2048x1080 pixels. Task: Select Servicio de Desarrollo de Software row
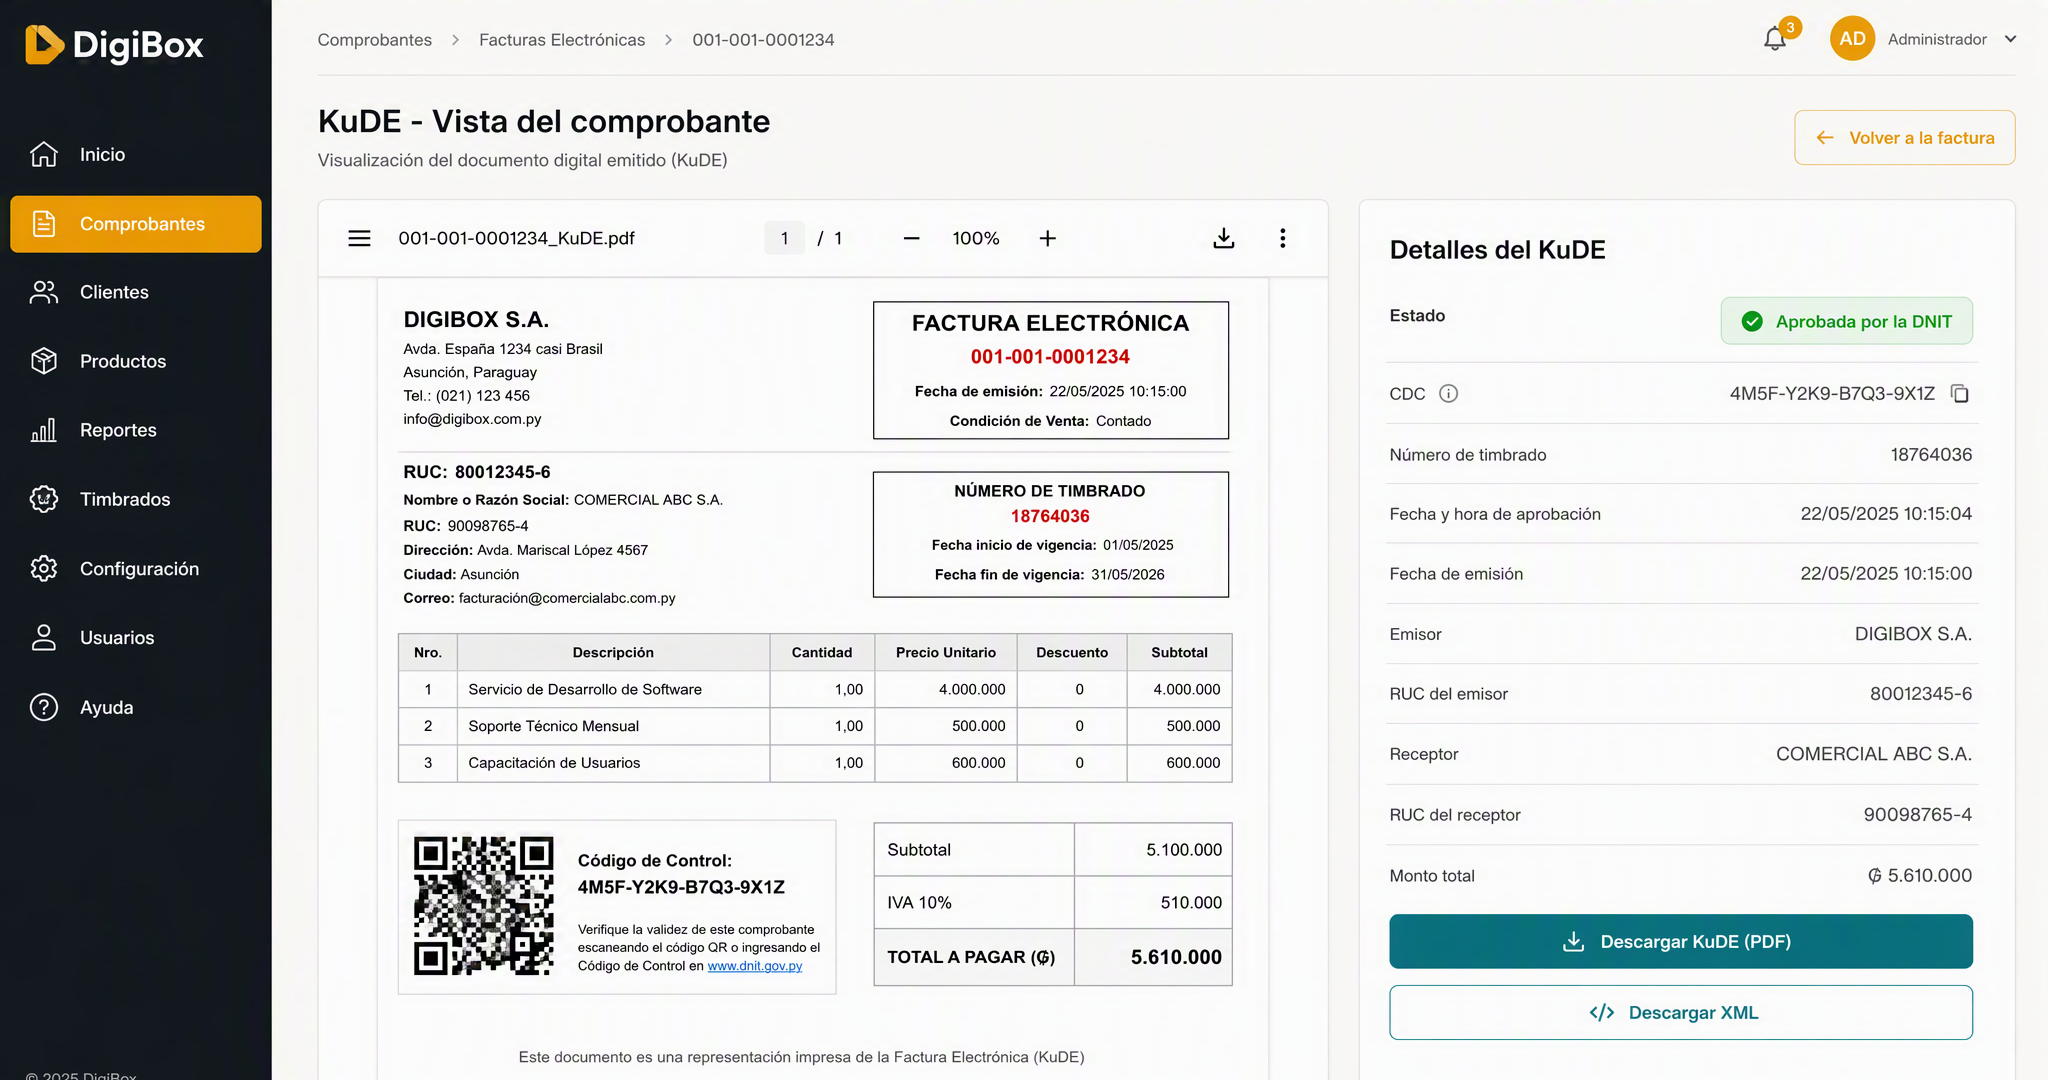[x=814, y=689]
